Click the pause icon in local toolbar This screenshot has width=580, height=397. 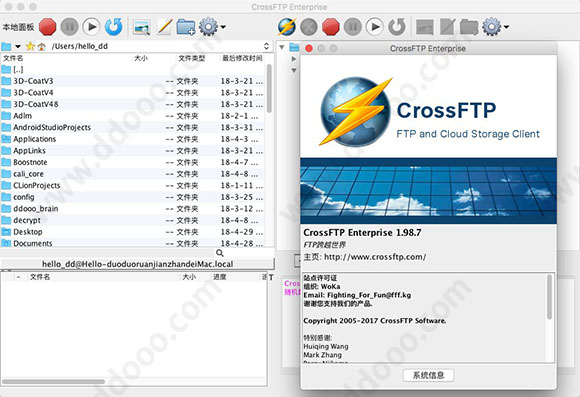pyautogui.click(x=69, y=27)
